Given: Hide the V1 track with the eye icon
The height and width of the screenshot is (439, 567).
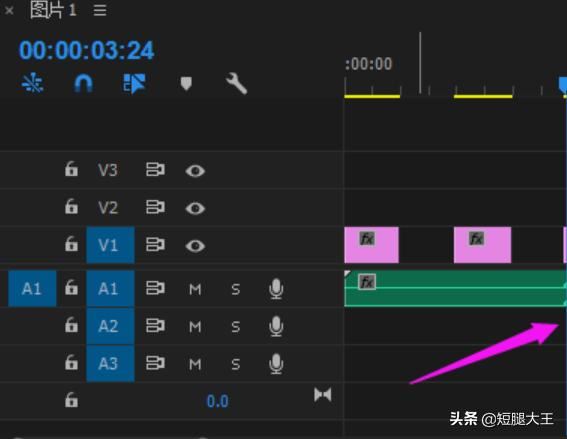Looking at the screenshot, I should pos(195,246).
